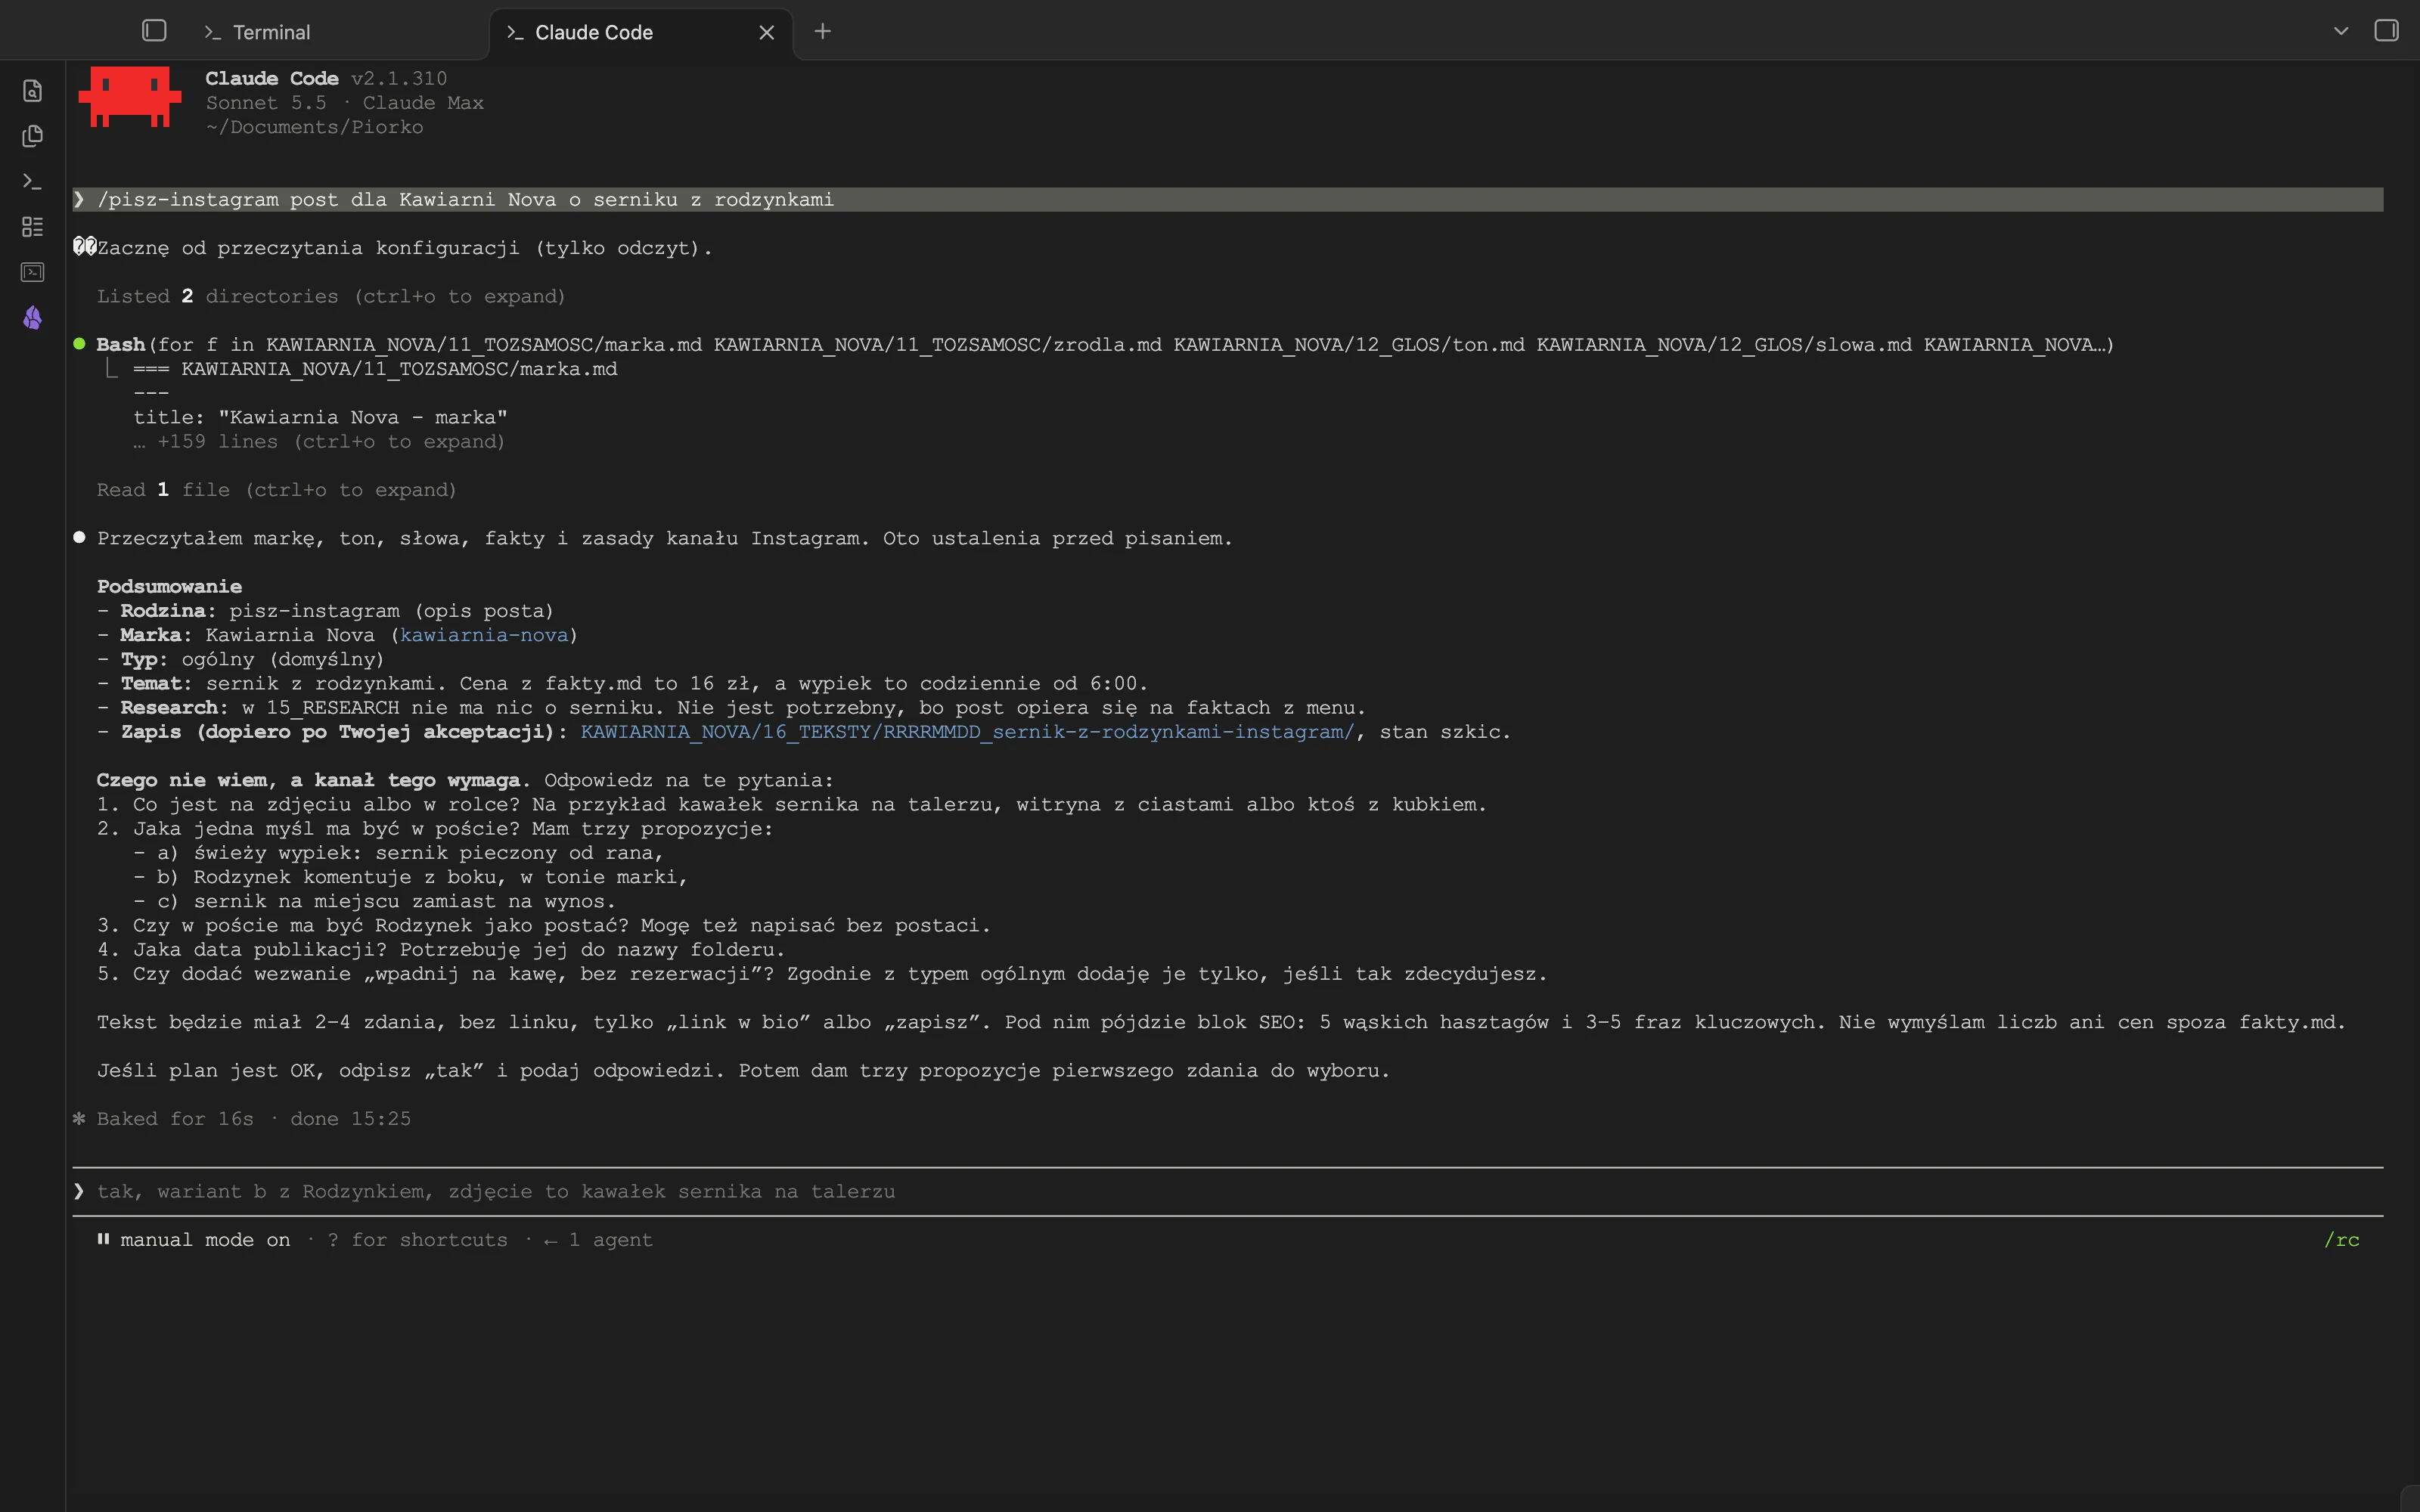Open the terminal prompt sidebar icon

(32, 181)
